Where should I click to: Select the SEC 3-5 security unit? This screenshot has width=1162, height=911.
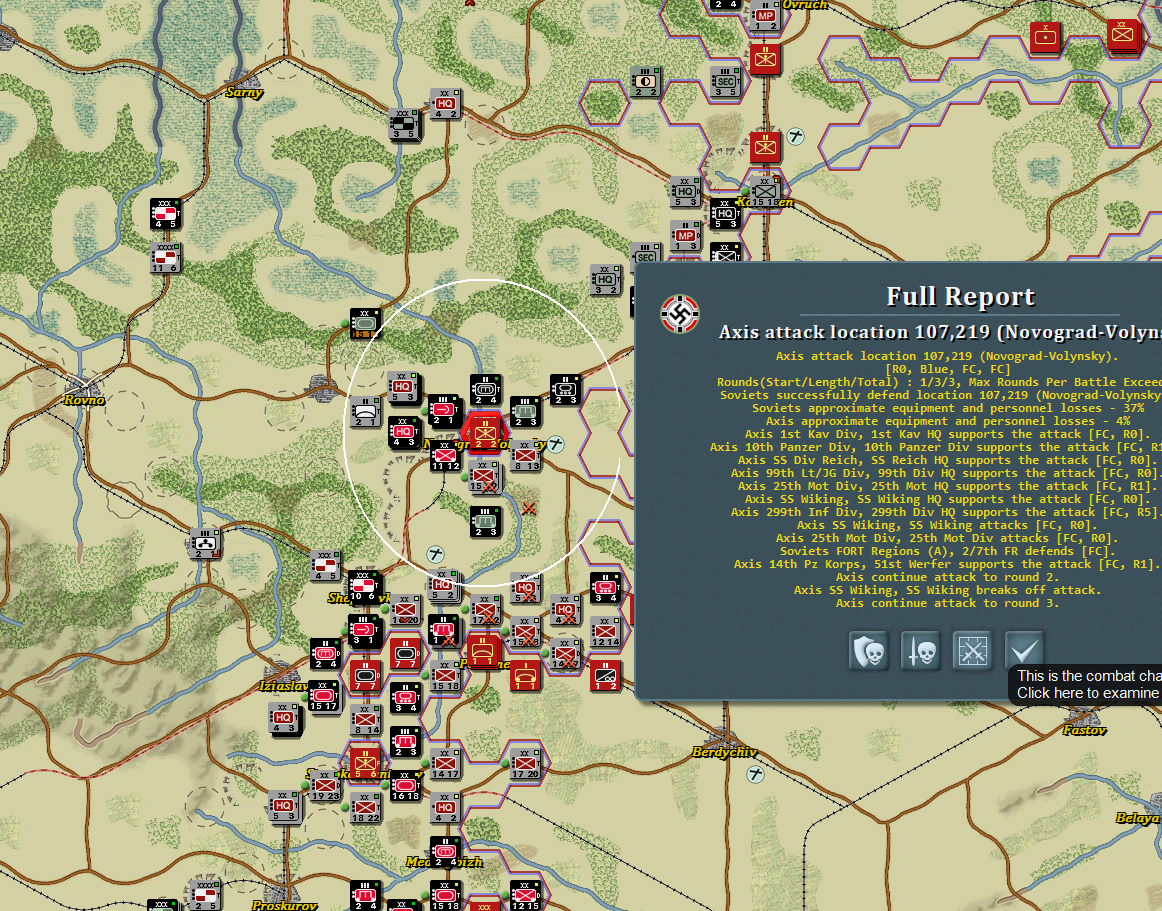pyautogui.click(x=726, y=82)
